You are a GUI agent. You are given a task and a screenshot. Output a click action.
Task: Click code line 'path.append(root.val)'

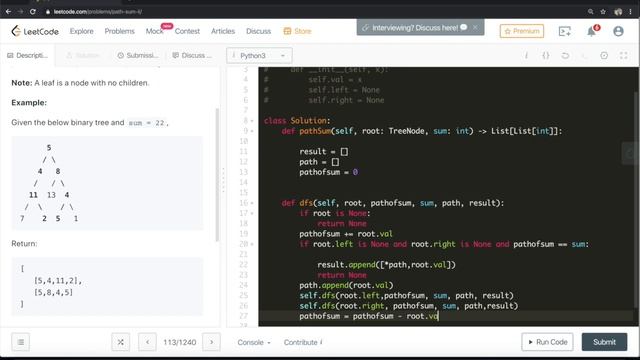(346, 285)
